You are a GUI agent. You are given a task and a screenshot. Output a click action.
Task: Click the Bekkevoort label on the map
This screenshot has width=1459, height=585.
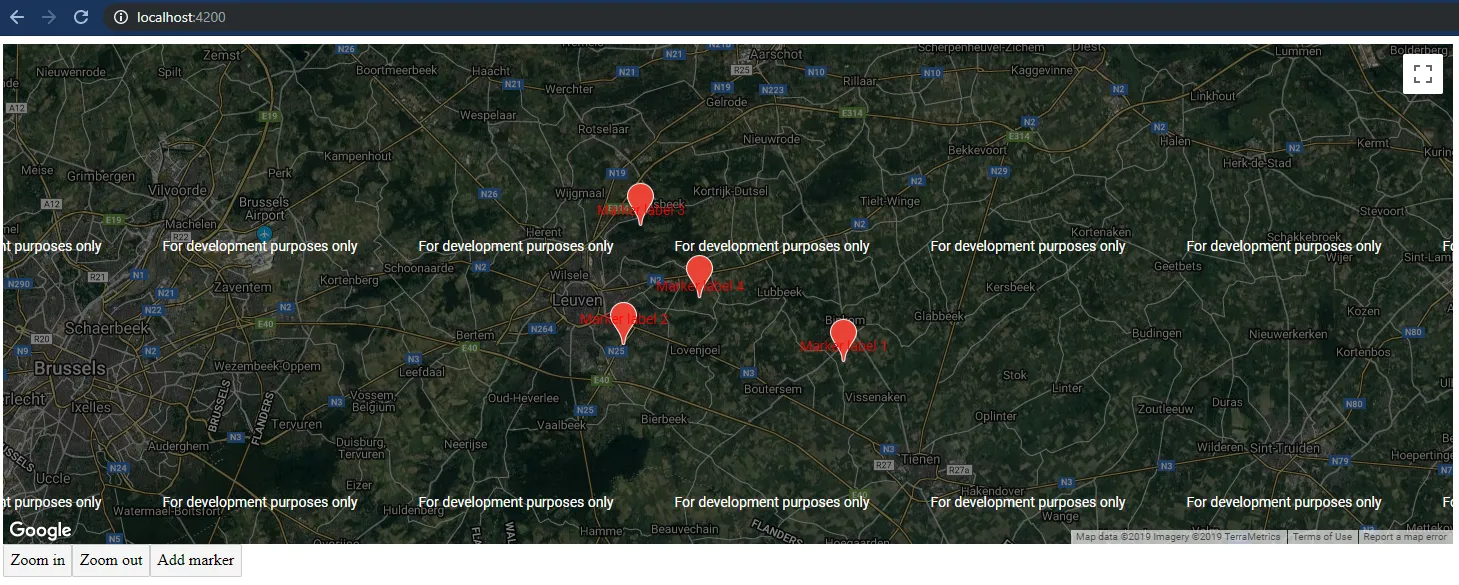[977, 149]
